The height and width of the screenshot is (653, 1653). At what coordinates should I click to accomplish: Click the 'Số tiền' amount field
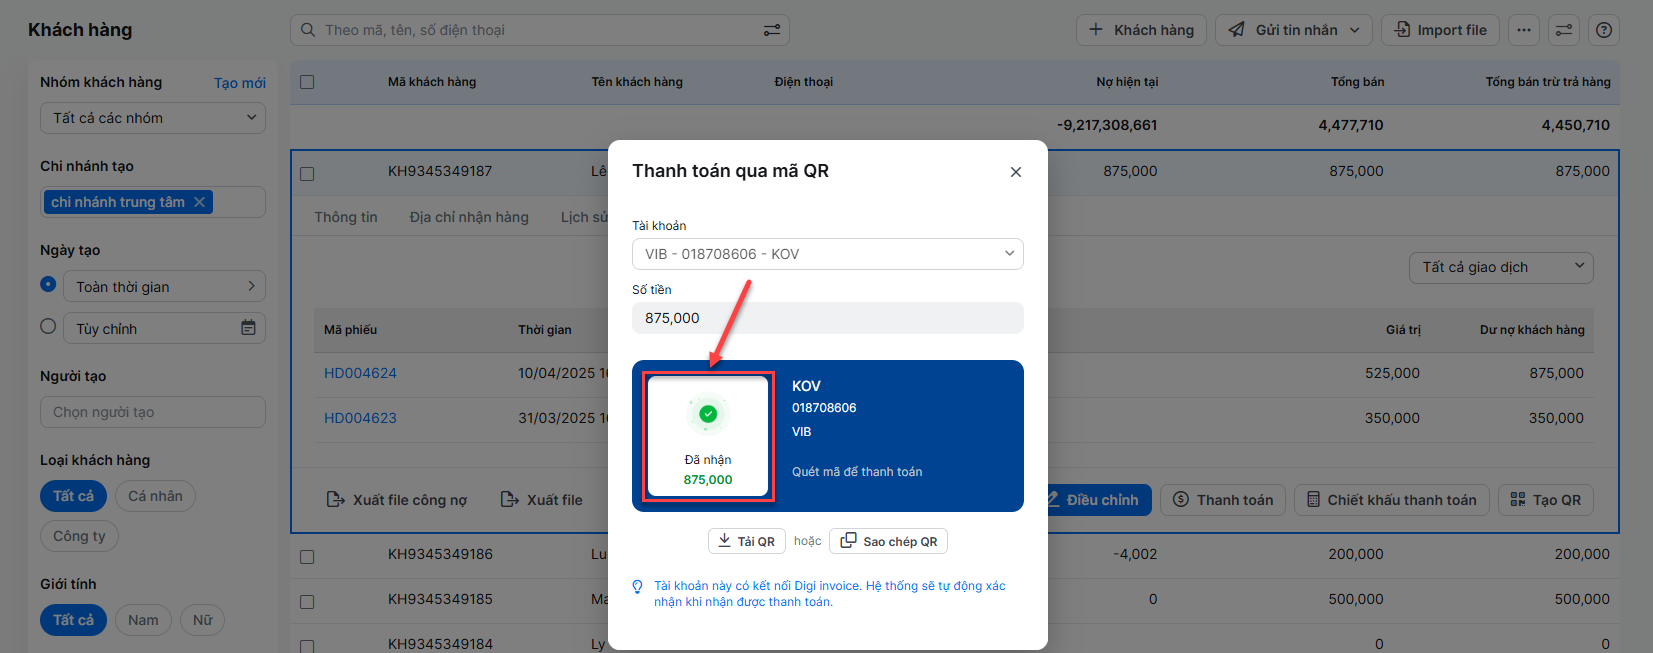pyautogui.click(x=828, y=318)
